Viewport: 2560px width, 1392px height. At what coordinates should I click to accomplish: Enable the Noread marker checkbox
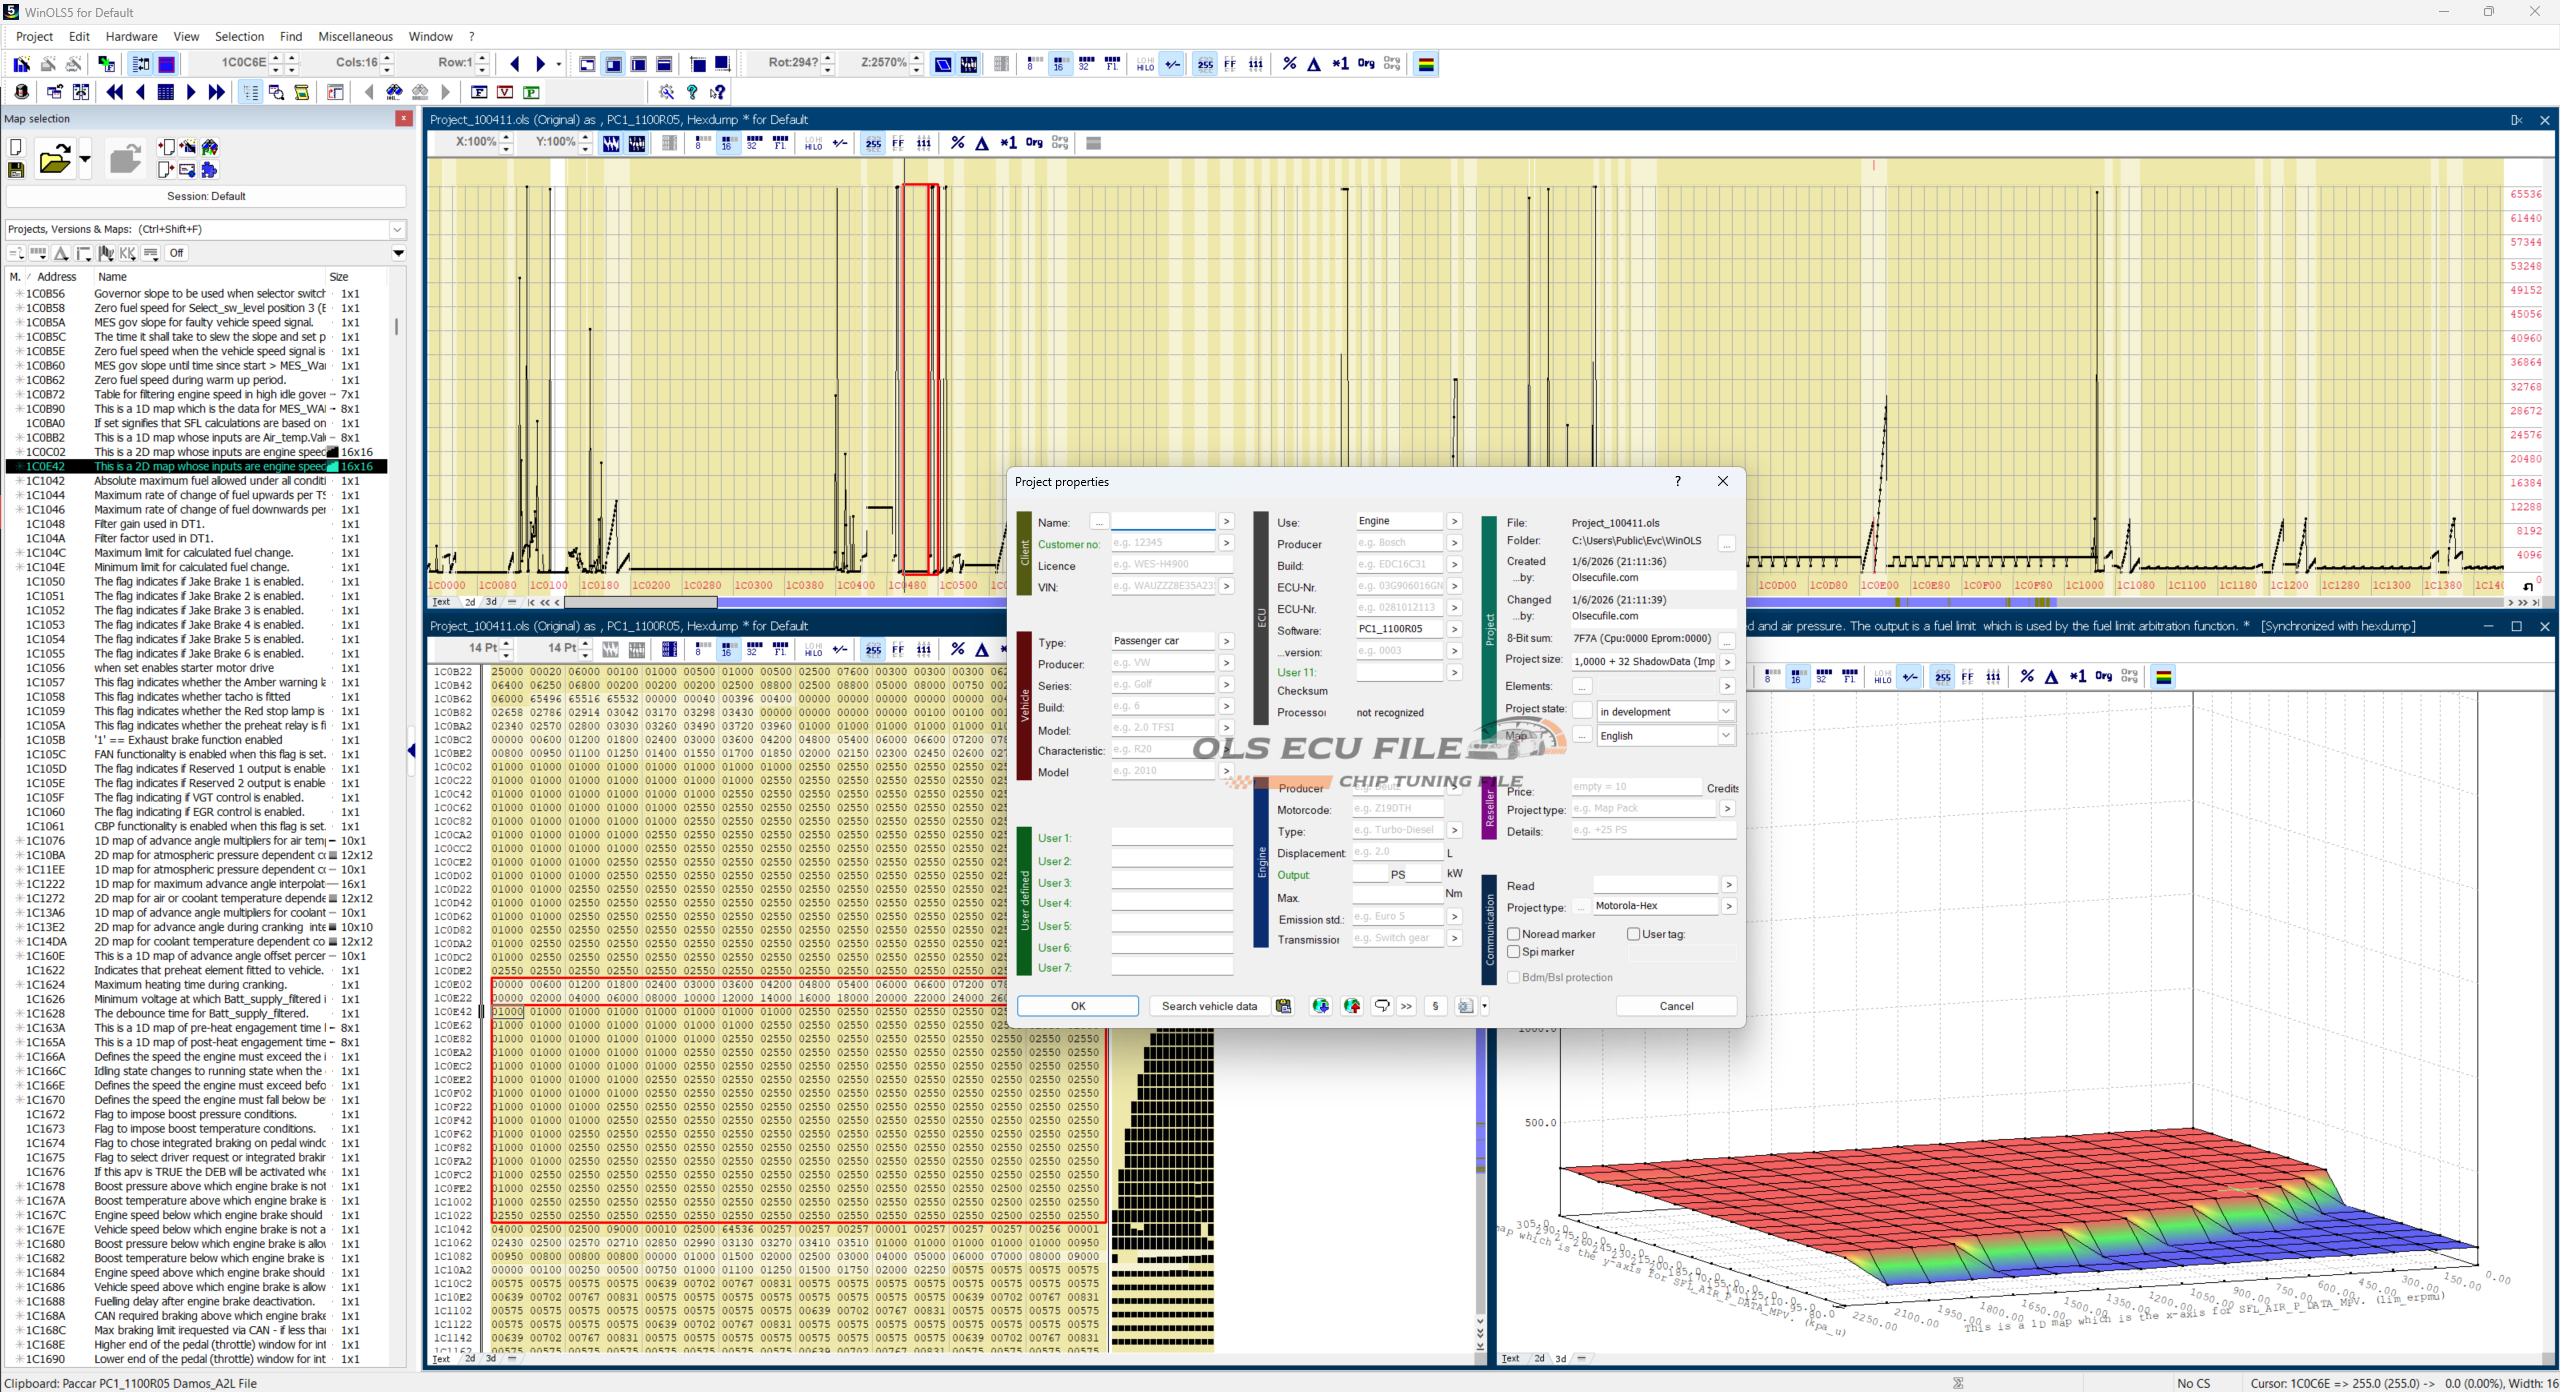point(1514,934)
